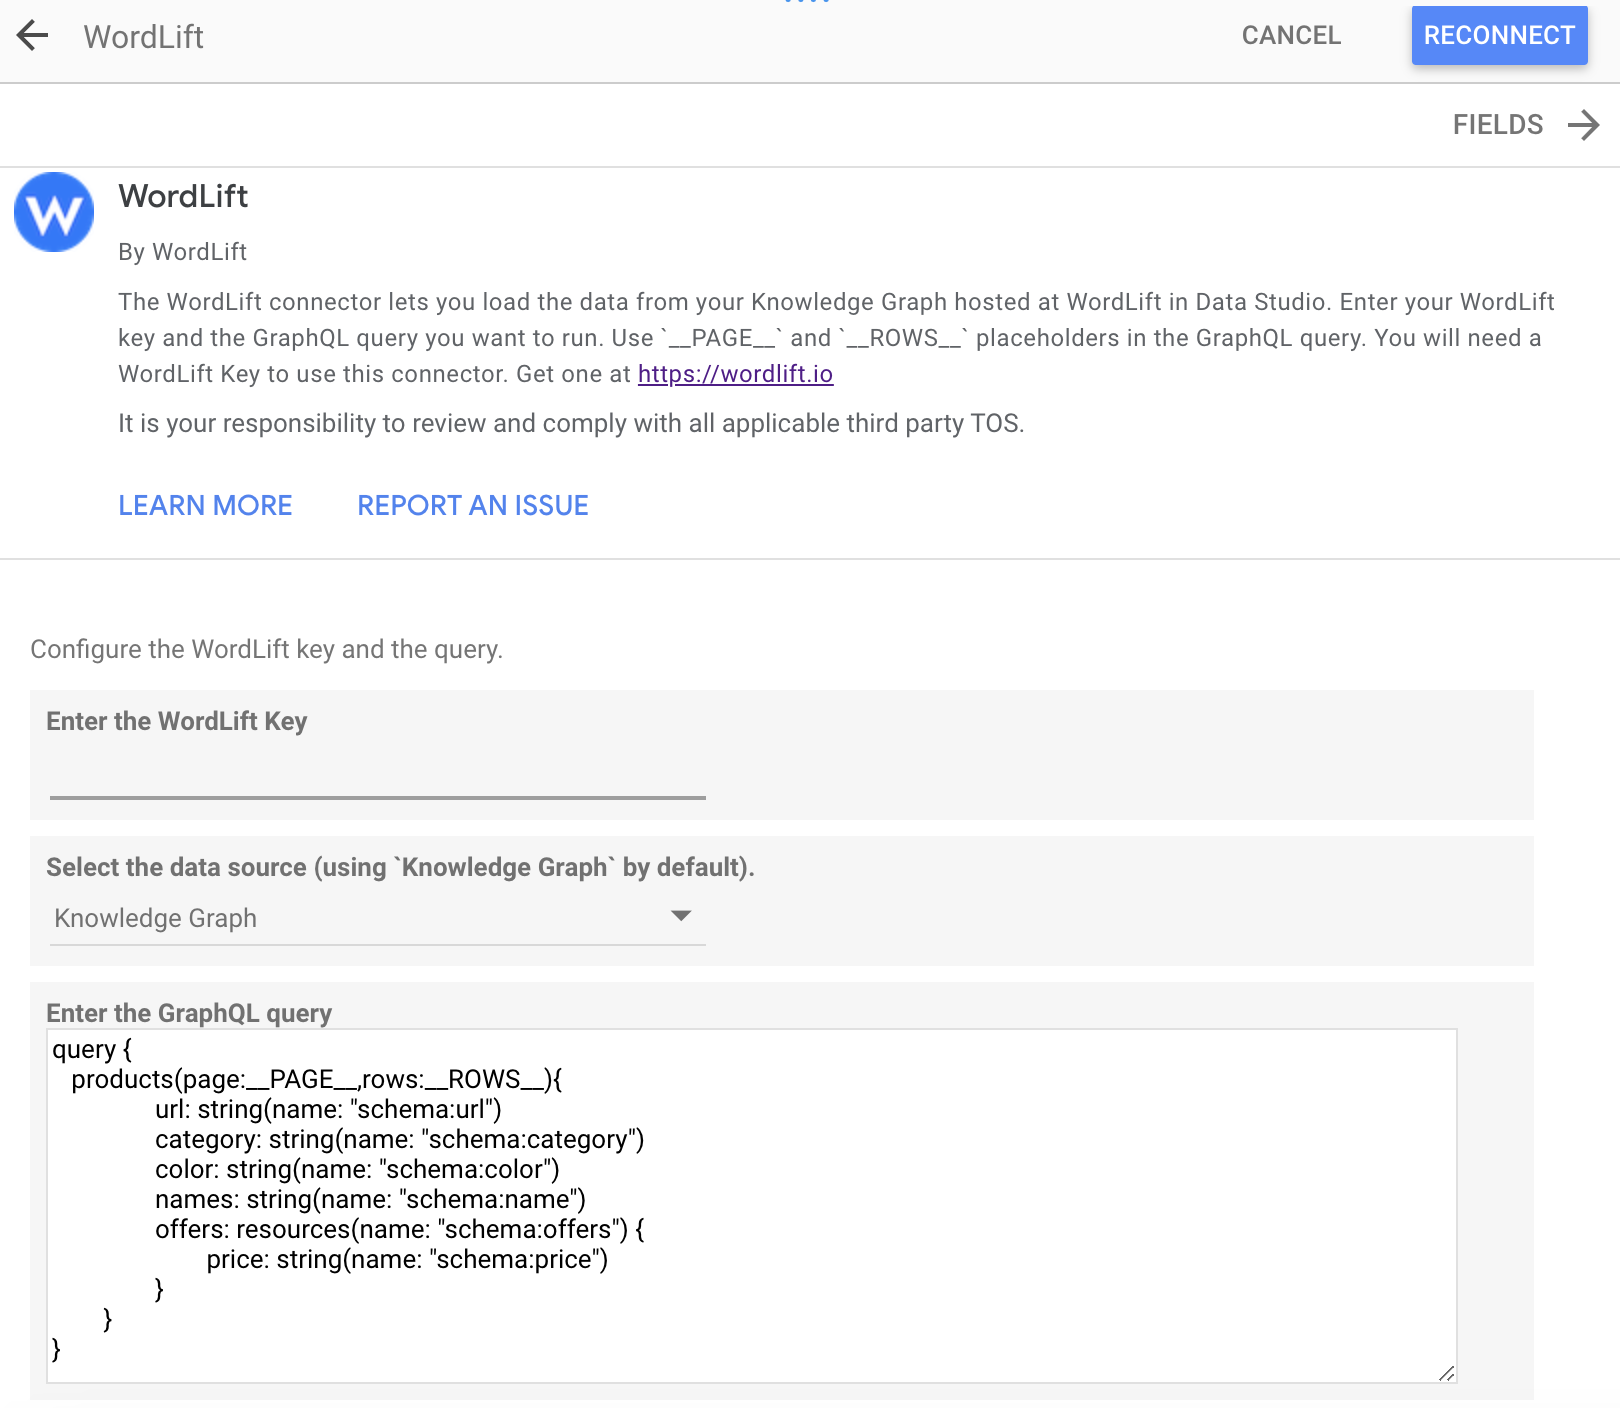Click the WordLift connector heading
The image size is (1620, 1408).
[x=183, y=196]
